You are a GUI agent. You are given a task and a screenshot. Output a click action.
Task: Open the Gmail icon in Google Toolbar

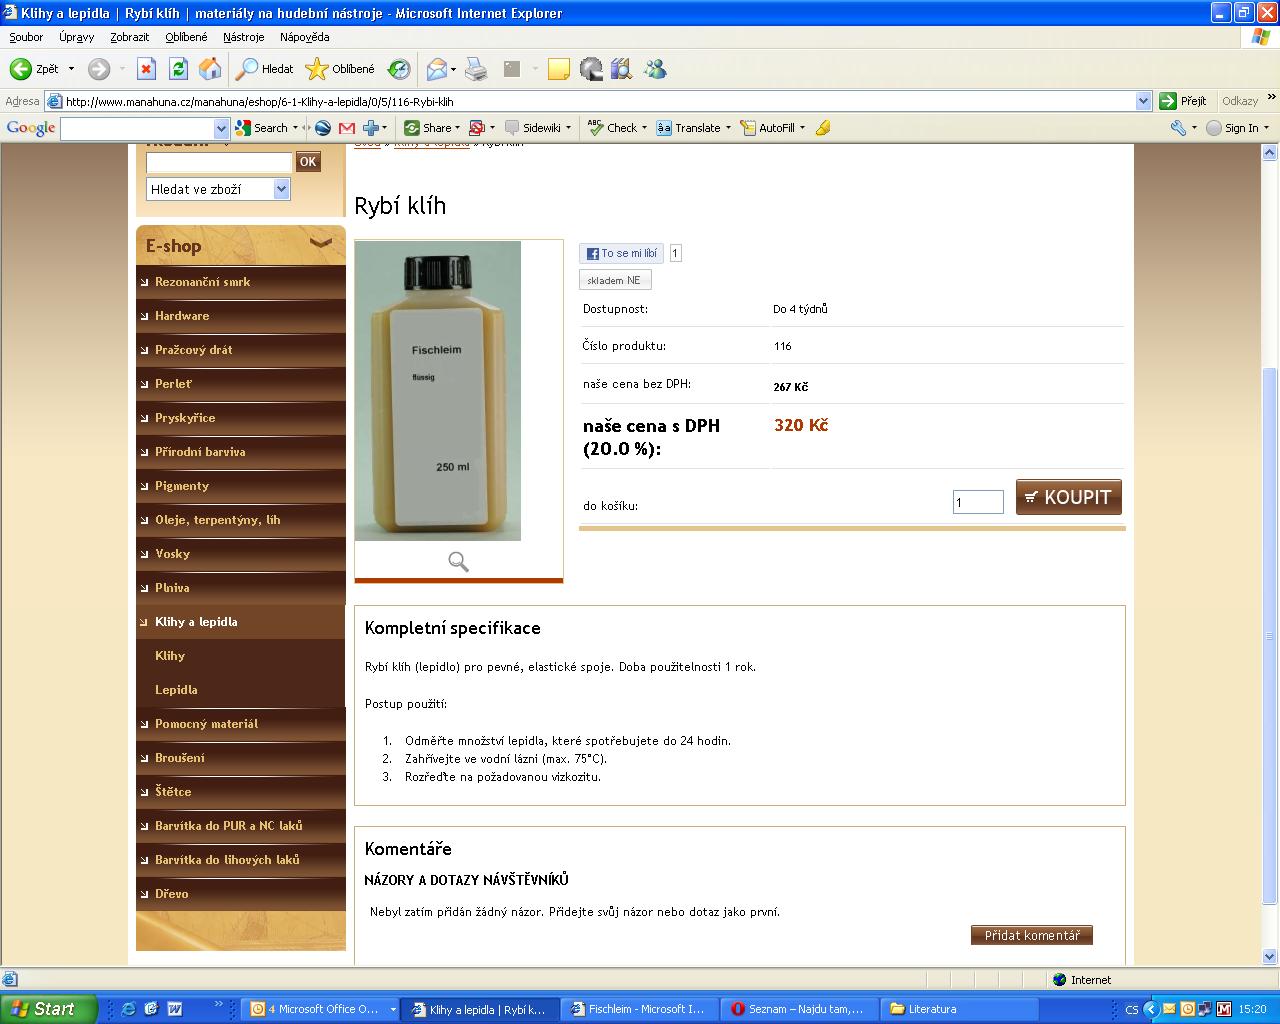pos(347,128)
